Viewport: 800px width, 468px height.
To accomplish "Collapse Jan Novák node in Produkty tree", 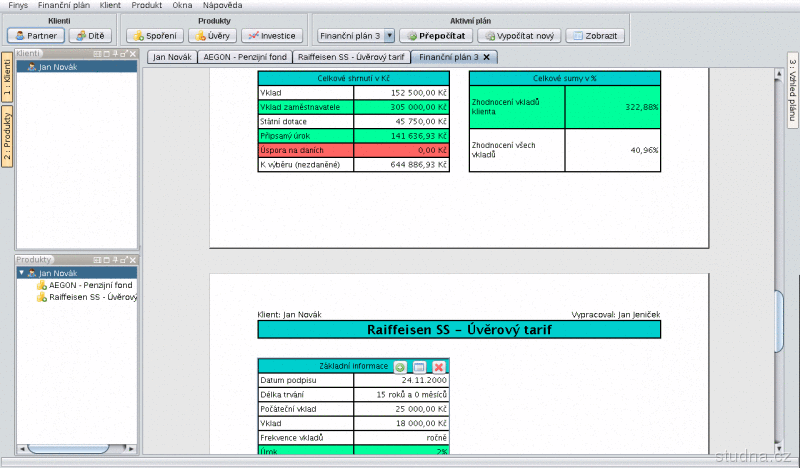I will click(21, 272).
